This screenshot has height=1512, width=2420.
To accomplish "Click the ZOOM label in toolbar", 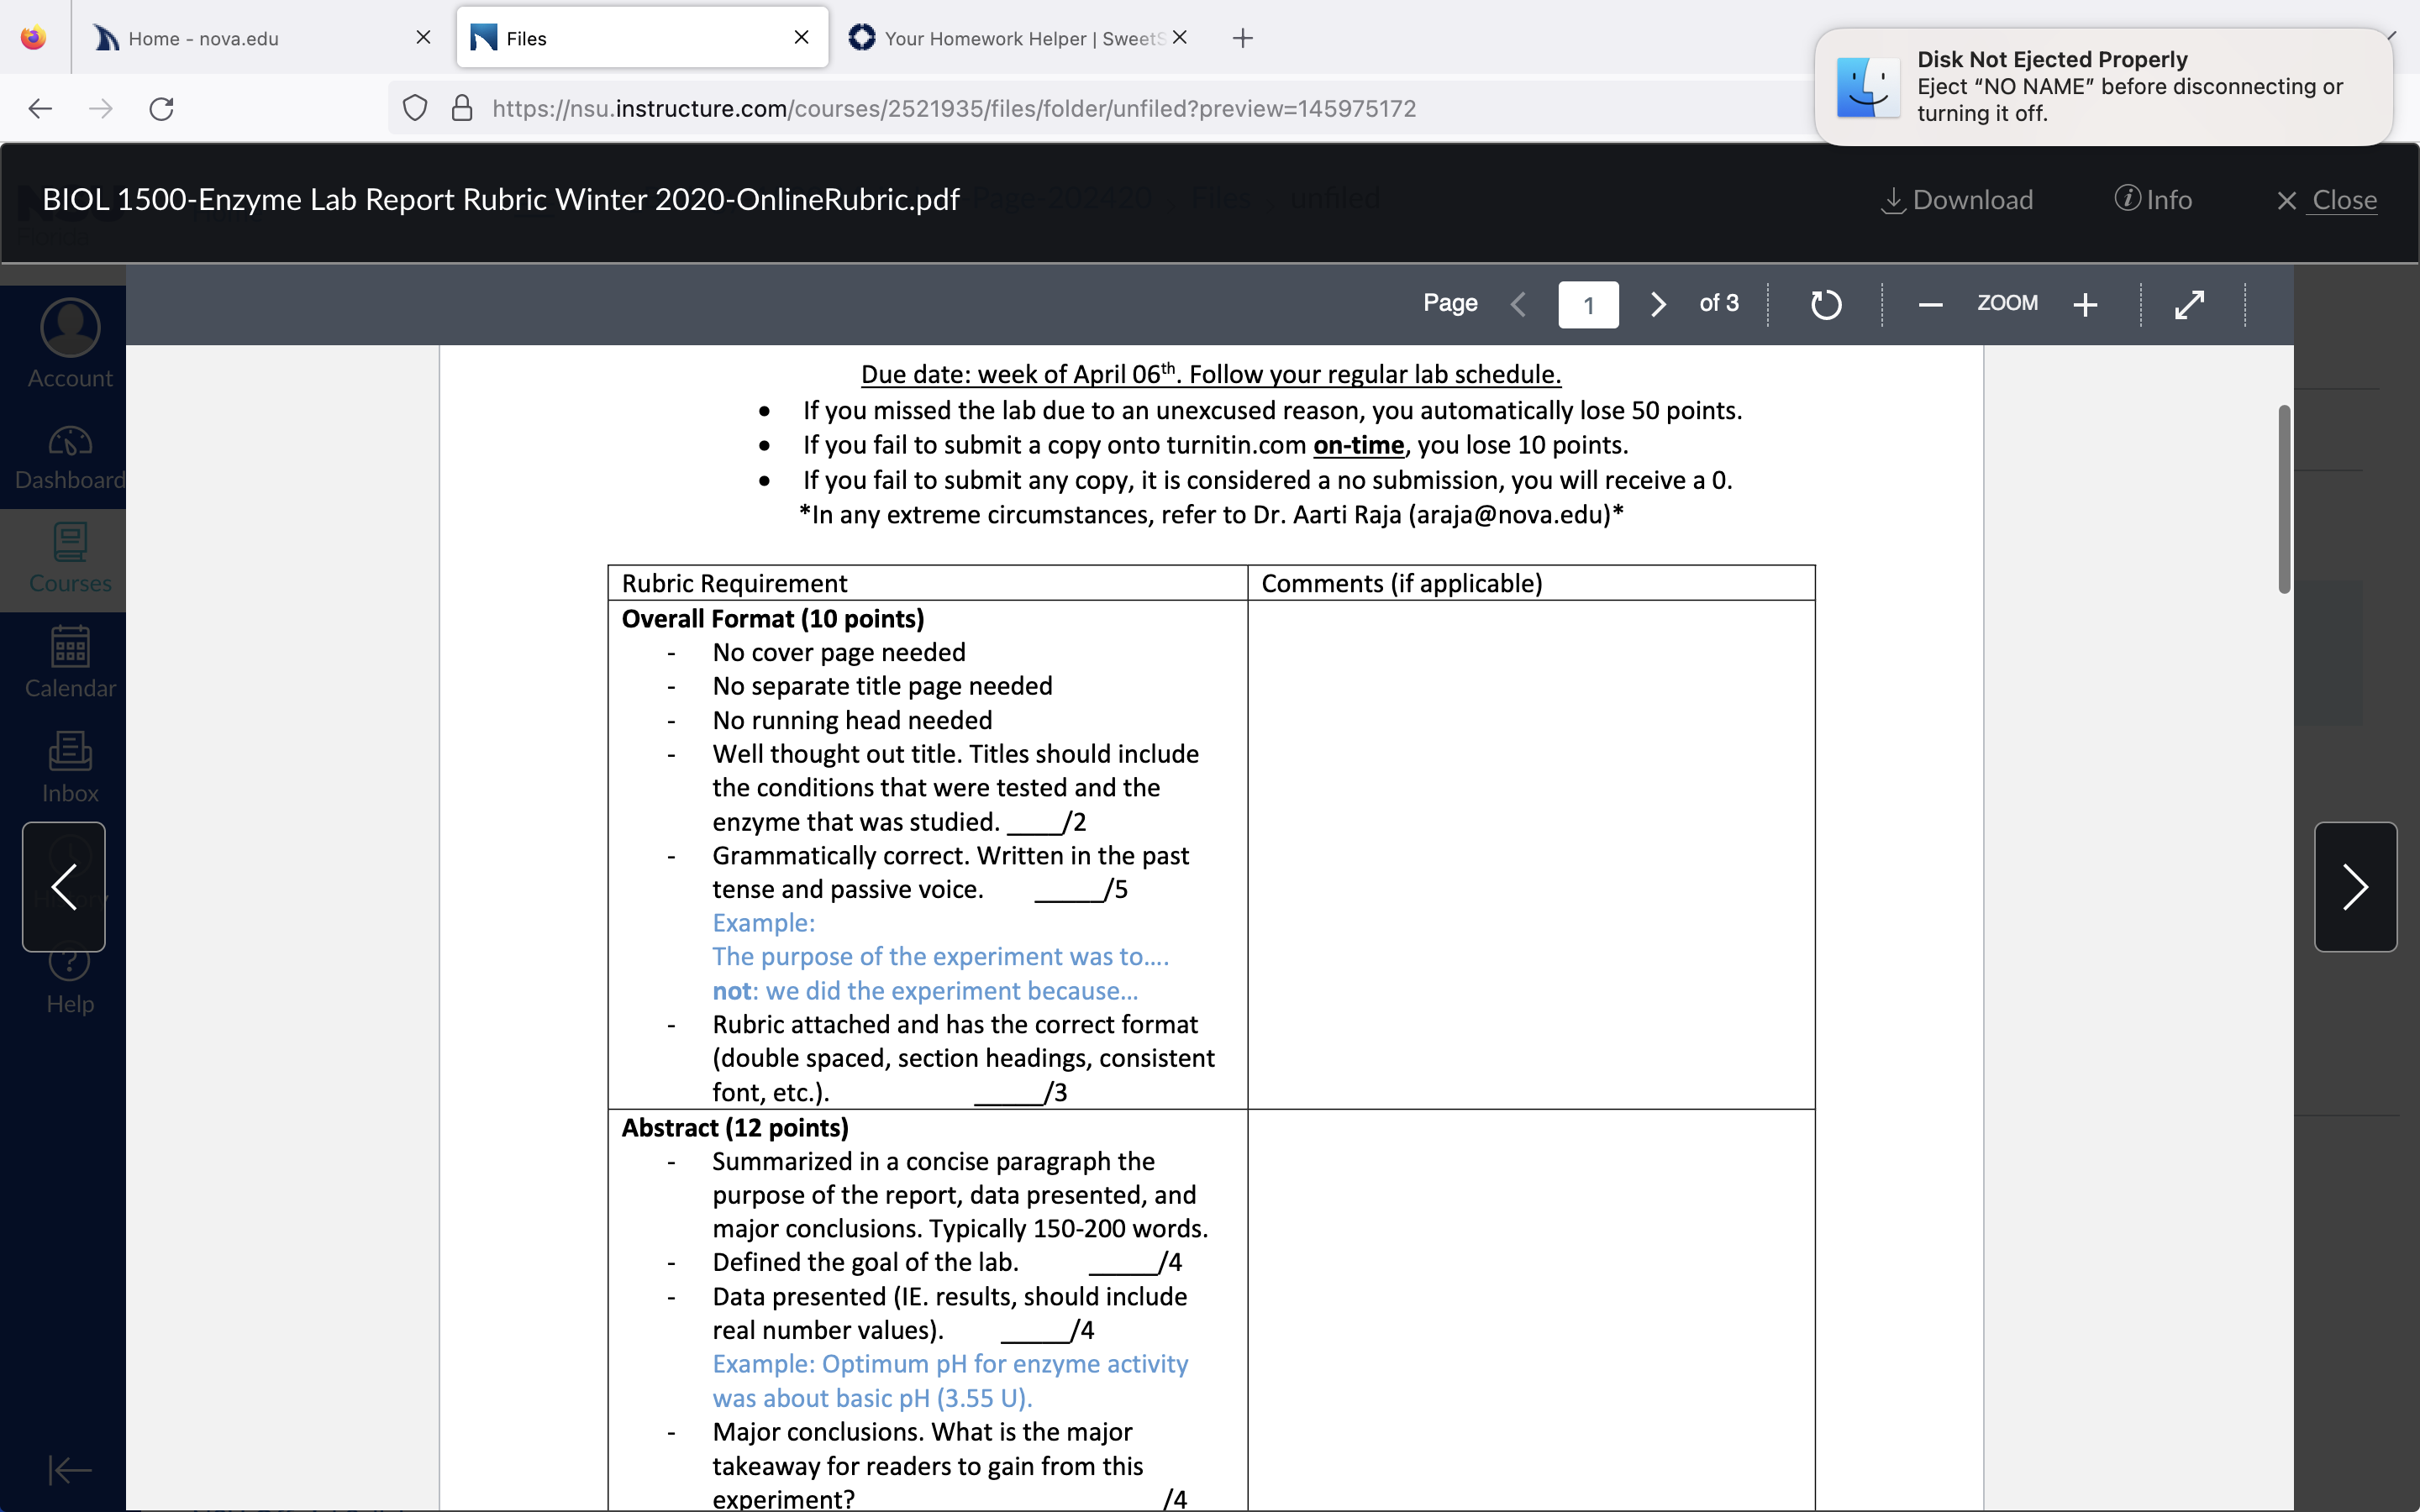I will (x=2007, y=303).
